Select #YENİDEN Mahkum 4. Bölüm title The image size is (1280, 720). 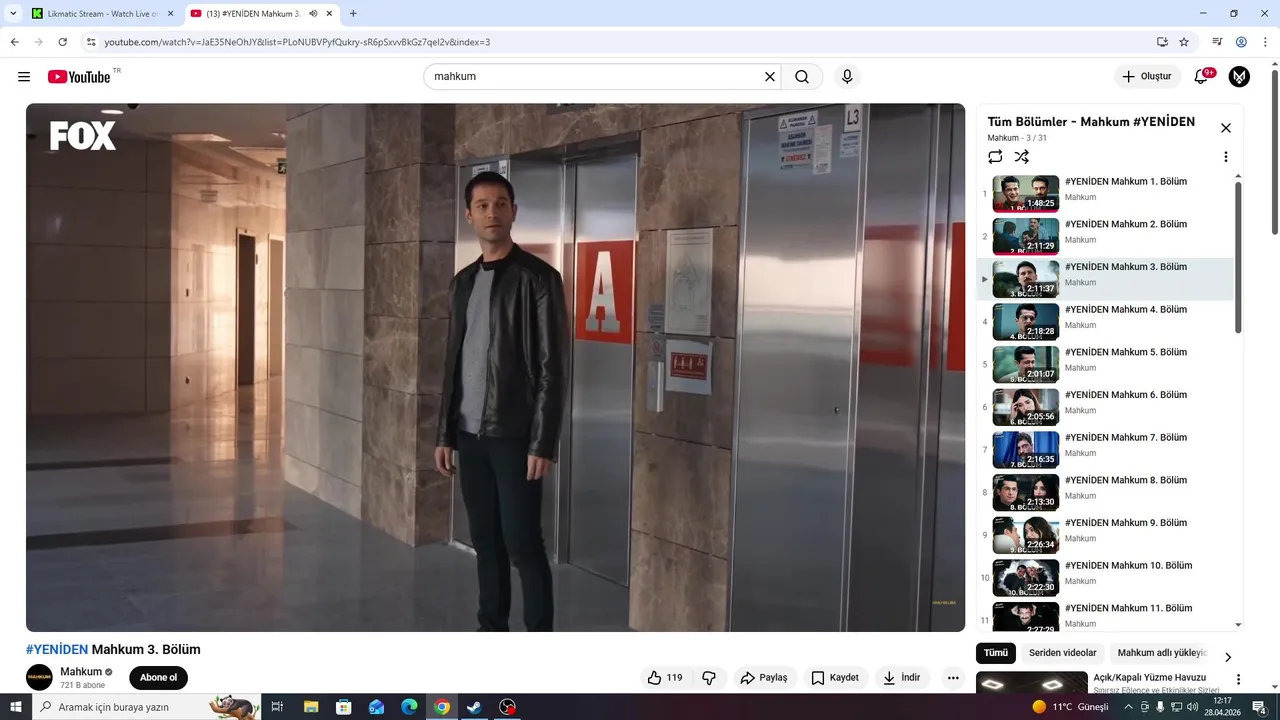(1126, 310)
